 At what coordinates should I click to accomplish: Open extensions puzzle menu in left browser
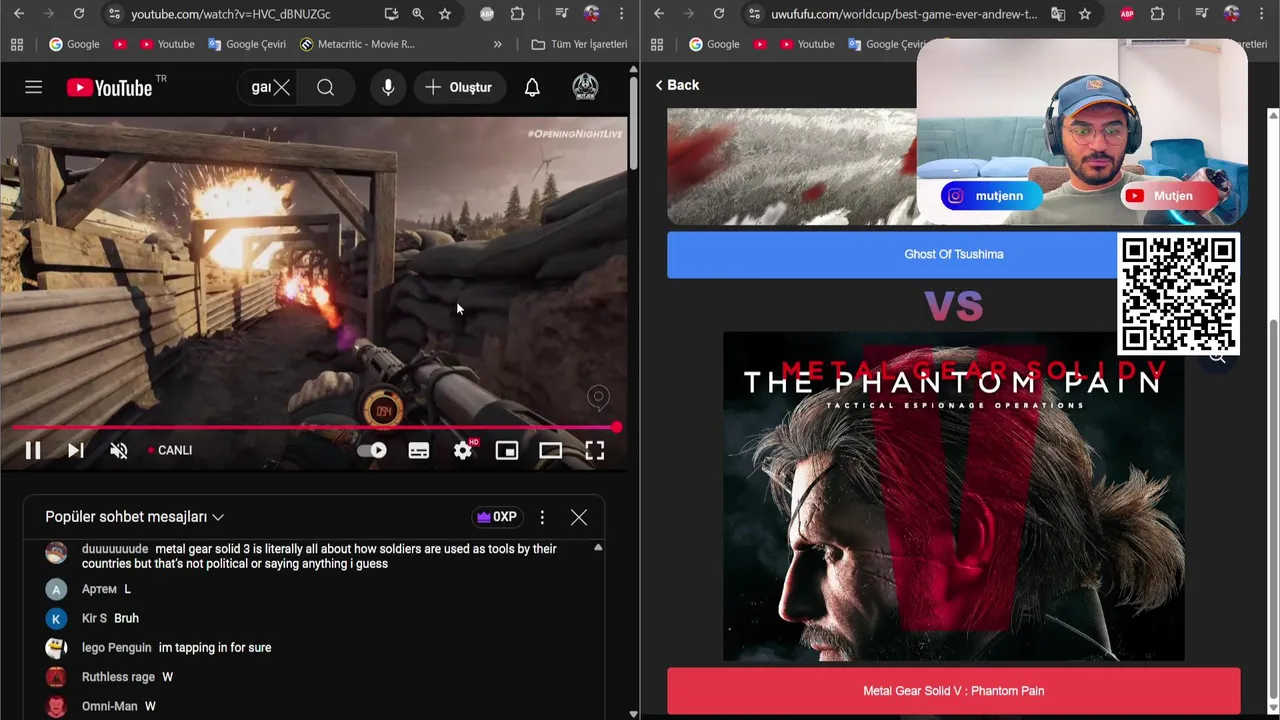(x=517, y=14)
